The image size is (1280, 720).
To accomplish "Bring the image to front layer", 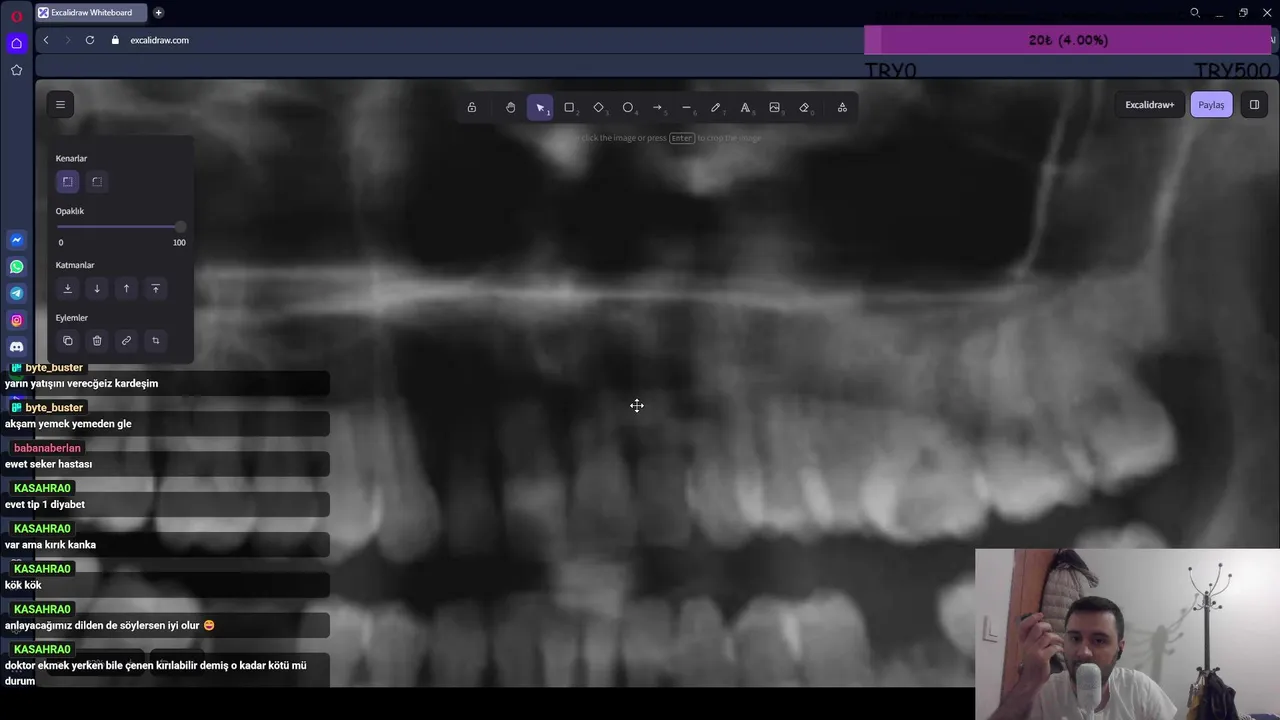I will (x=155, y=288).
